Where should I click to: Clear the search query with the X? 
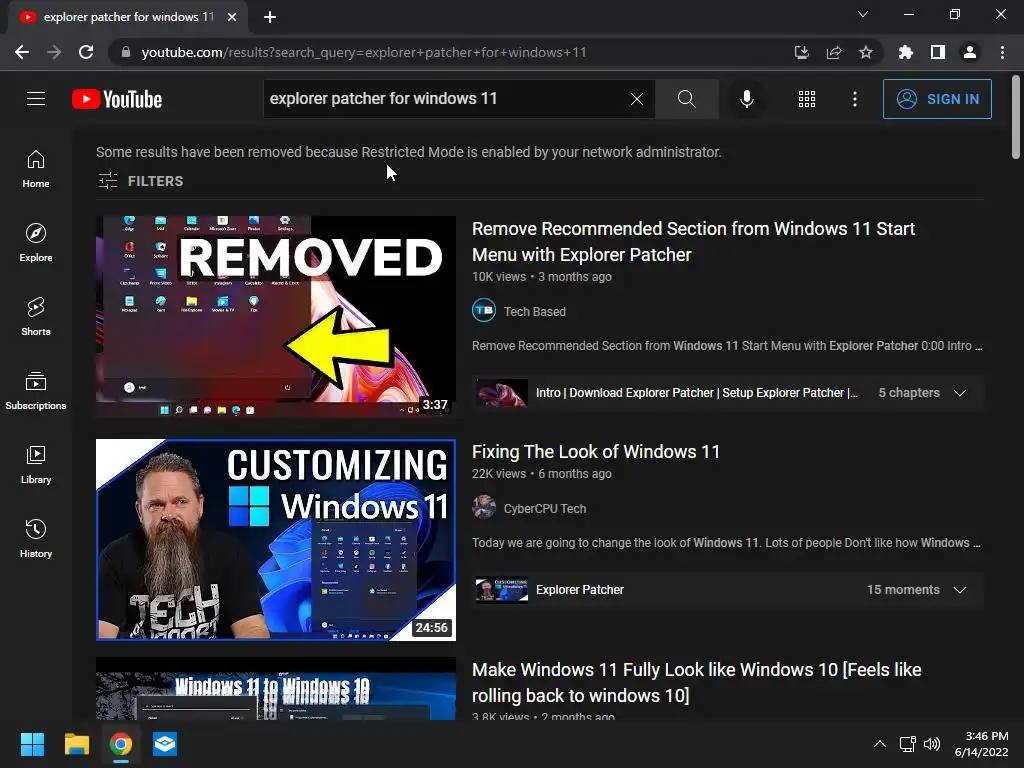[637, 99]
